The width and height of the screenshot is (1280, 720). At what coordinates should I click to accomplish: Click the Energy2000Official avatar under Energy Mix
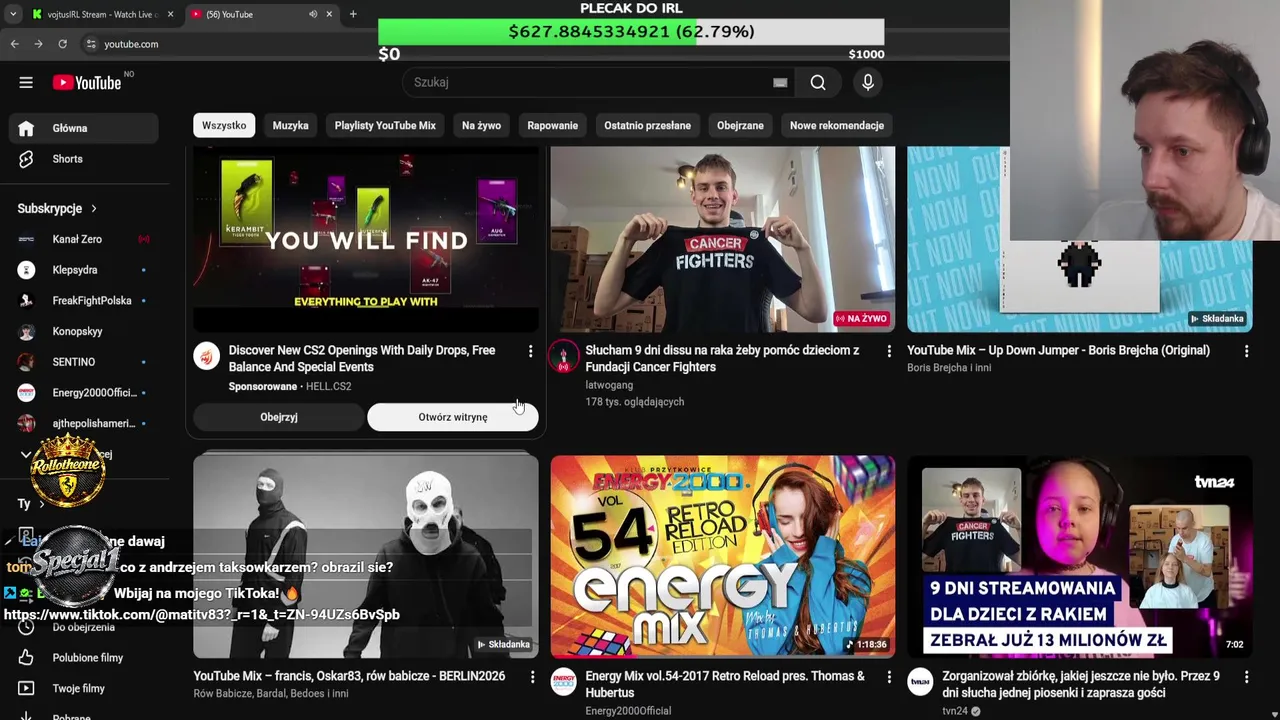pos(564,682)
